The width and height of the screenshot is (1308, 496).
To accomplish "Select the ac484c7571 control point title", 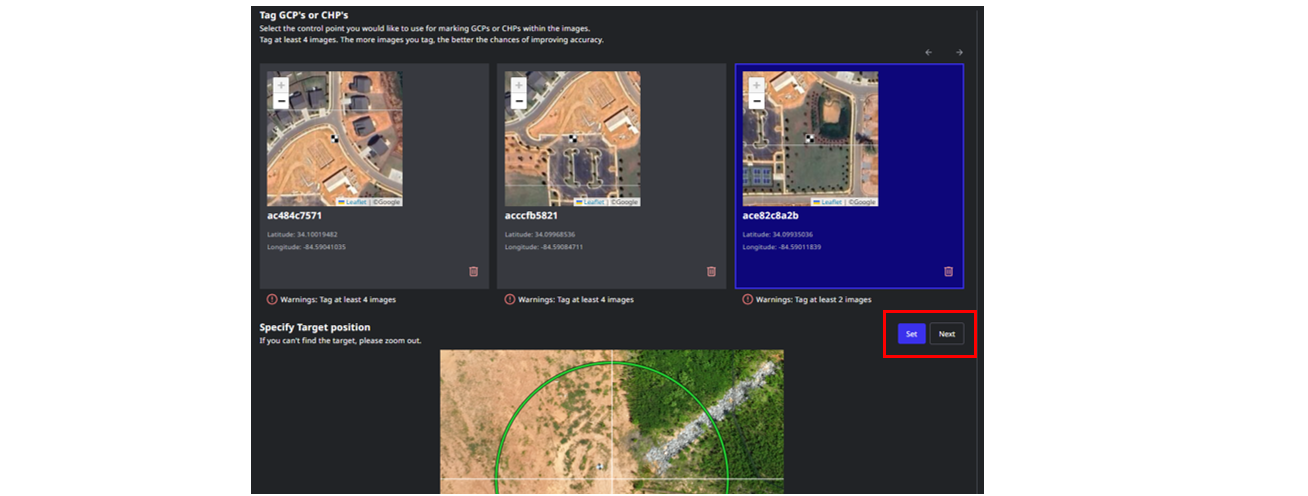I will coord(294,215).
